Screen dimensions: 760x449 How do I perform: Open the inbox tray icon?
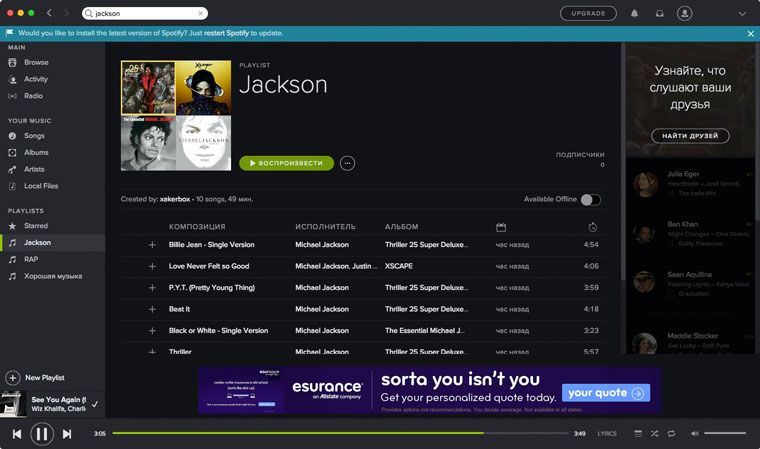(x=660, y=14)
